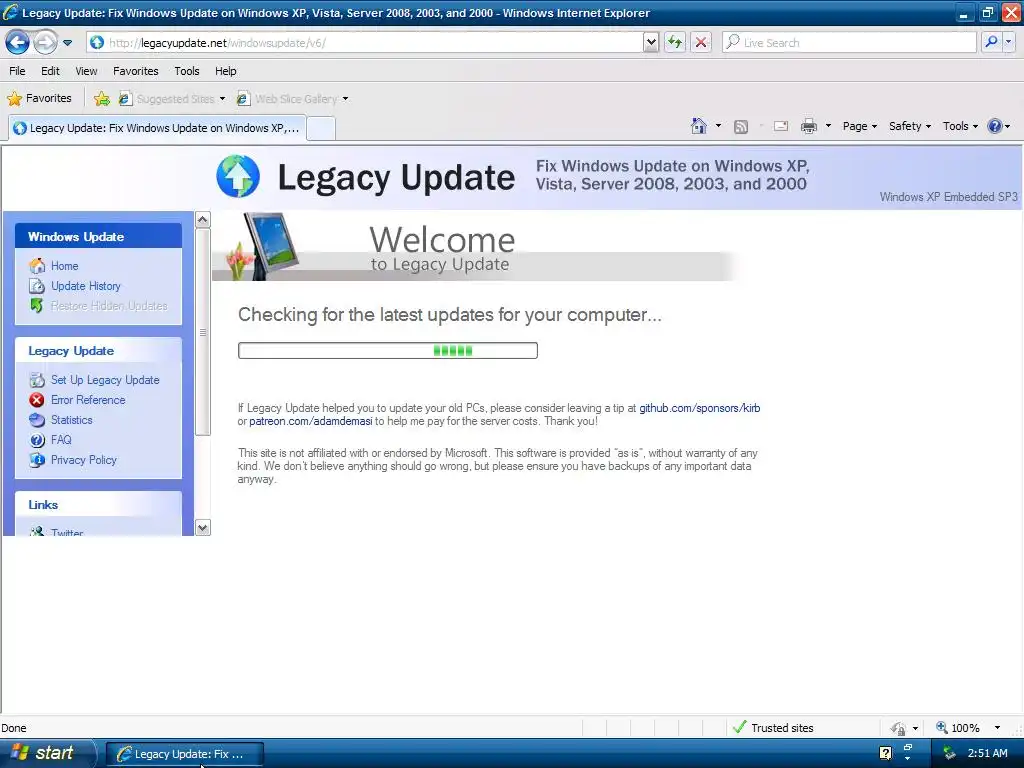
Task: Open the search provider dropdown arrow
Action: 1008,43
